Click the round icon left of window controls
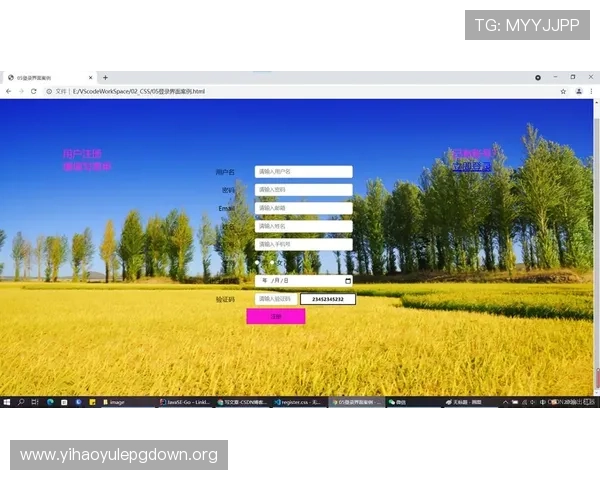This screenshot has height=480, width=600. click(538, 78)
